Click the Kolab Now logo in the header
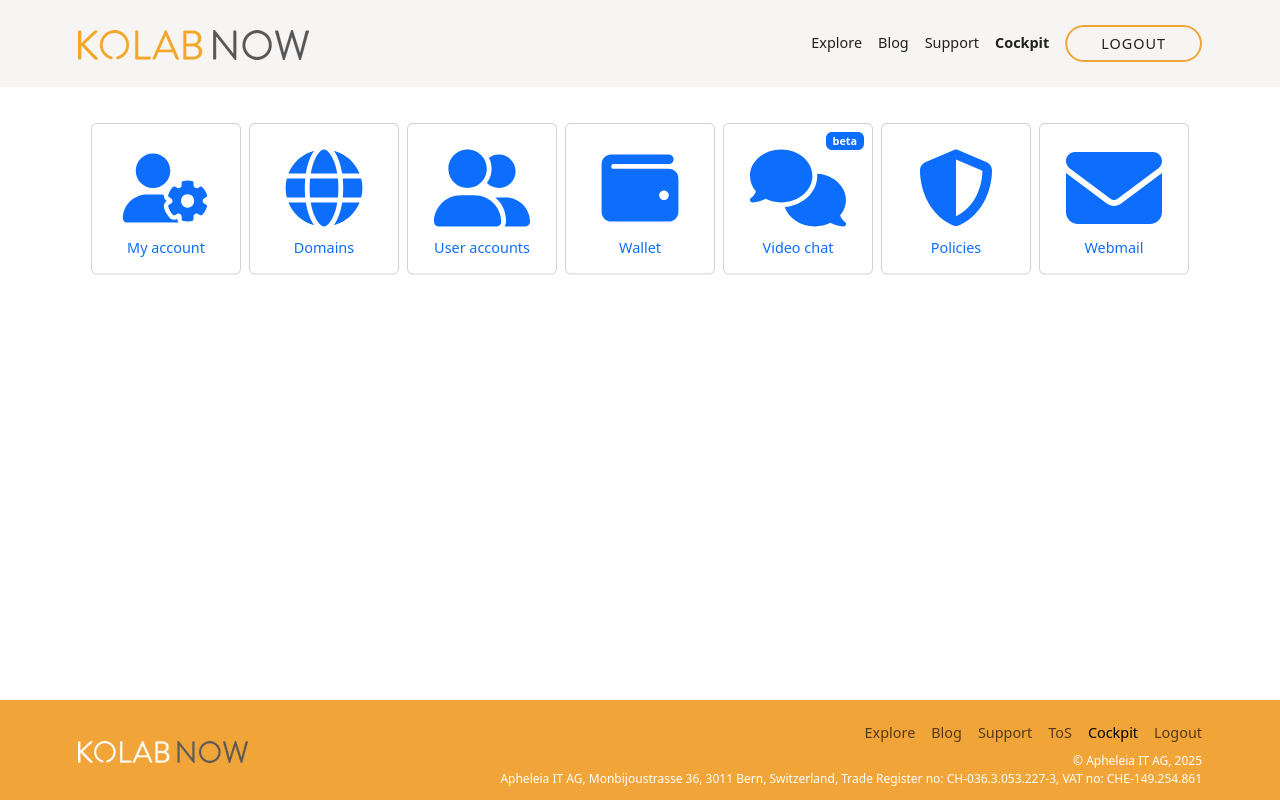 coord(193,43)
